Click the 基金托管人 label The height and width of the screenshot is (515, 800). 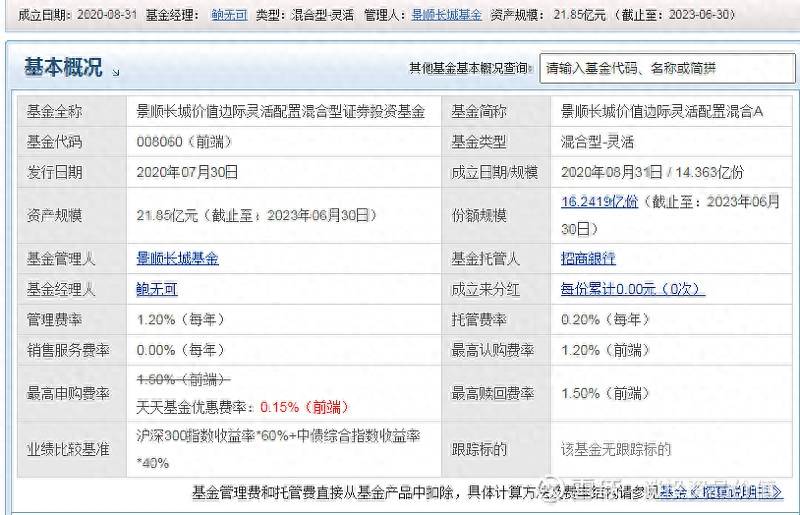(485, 258)
